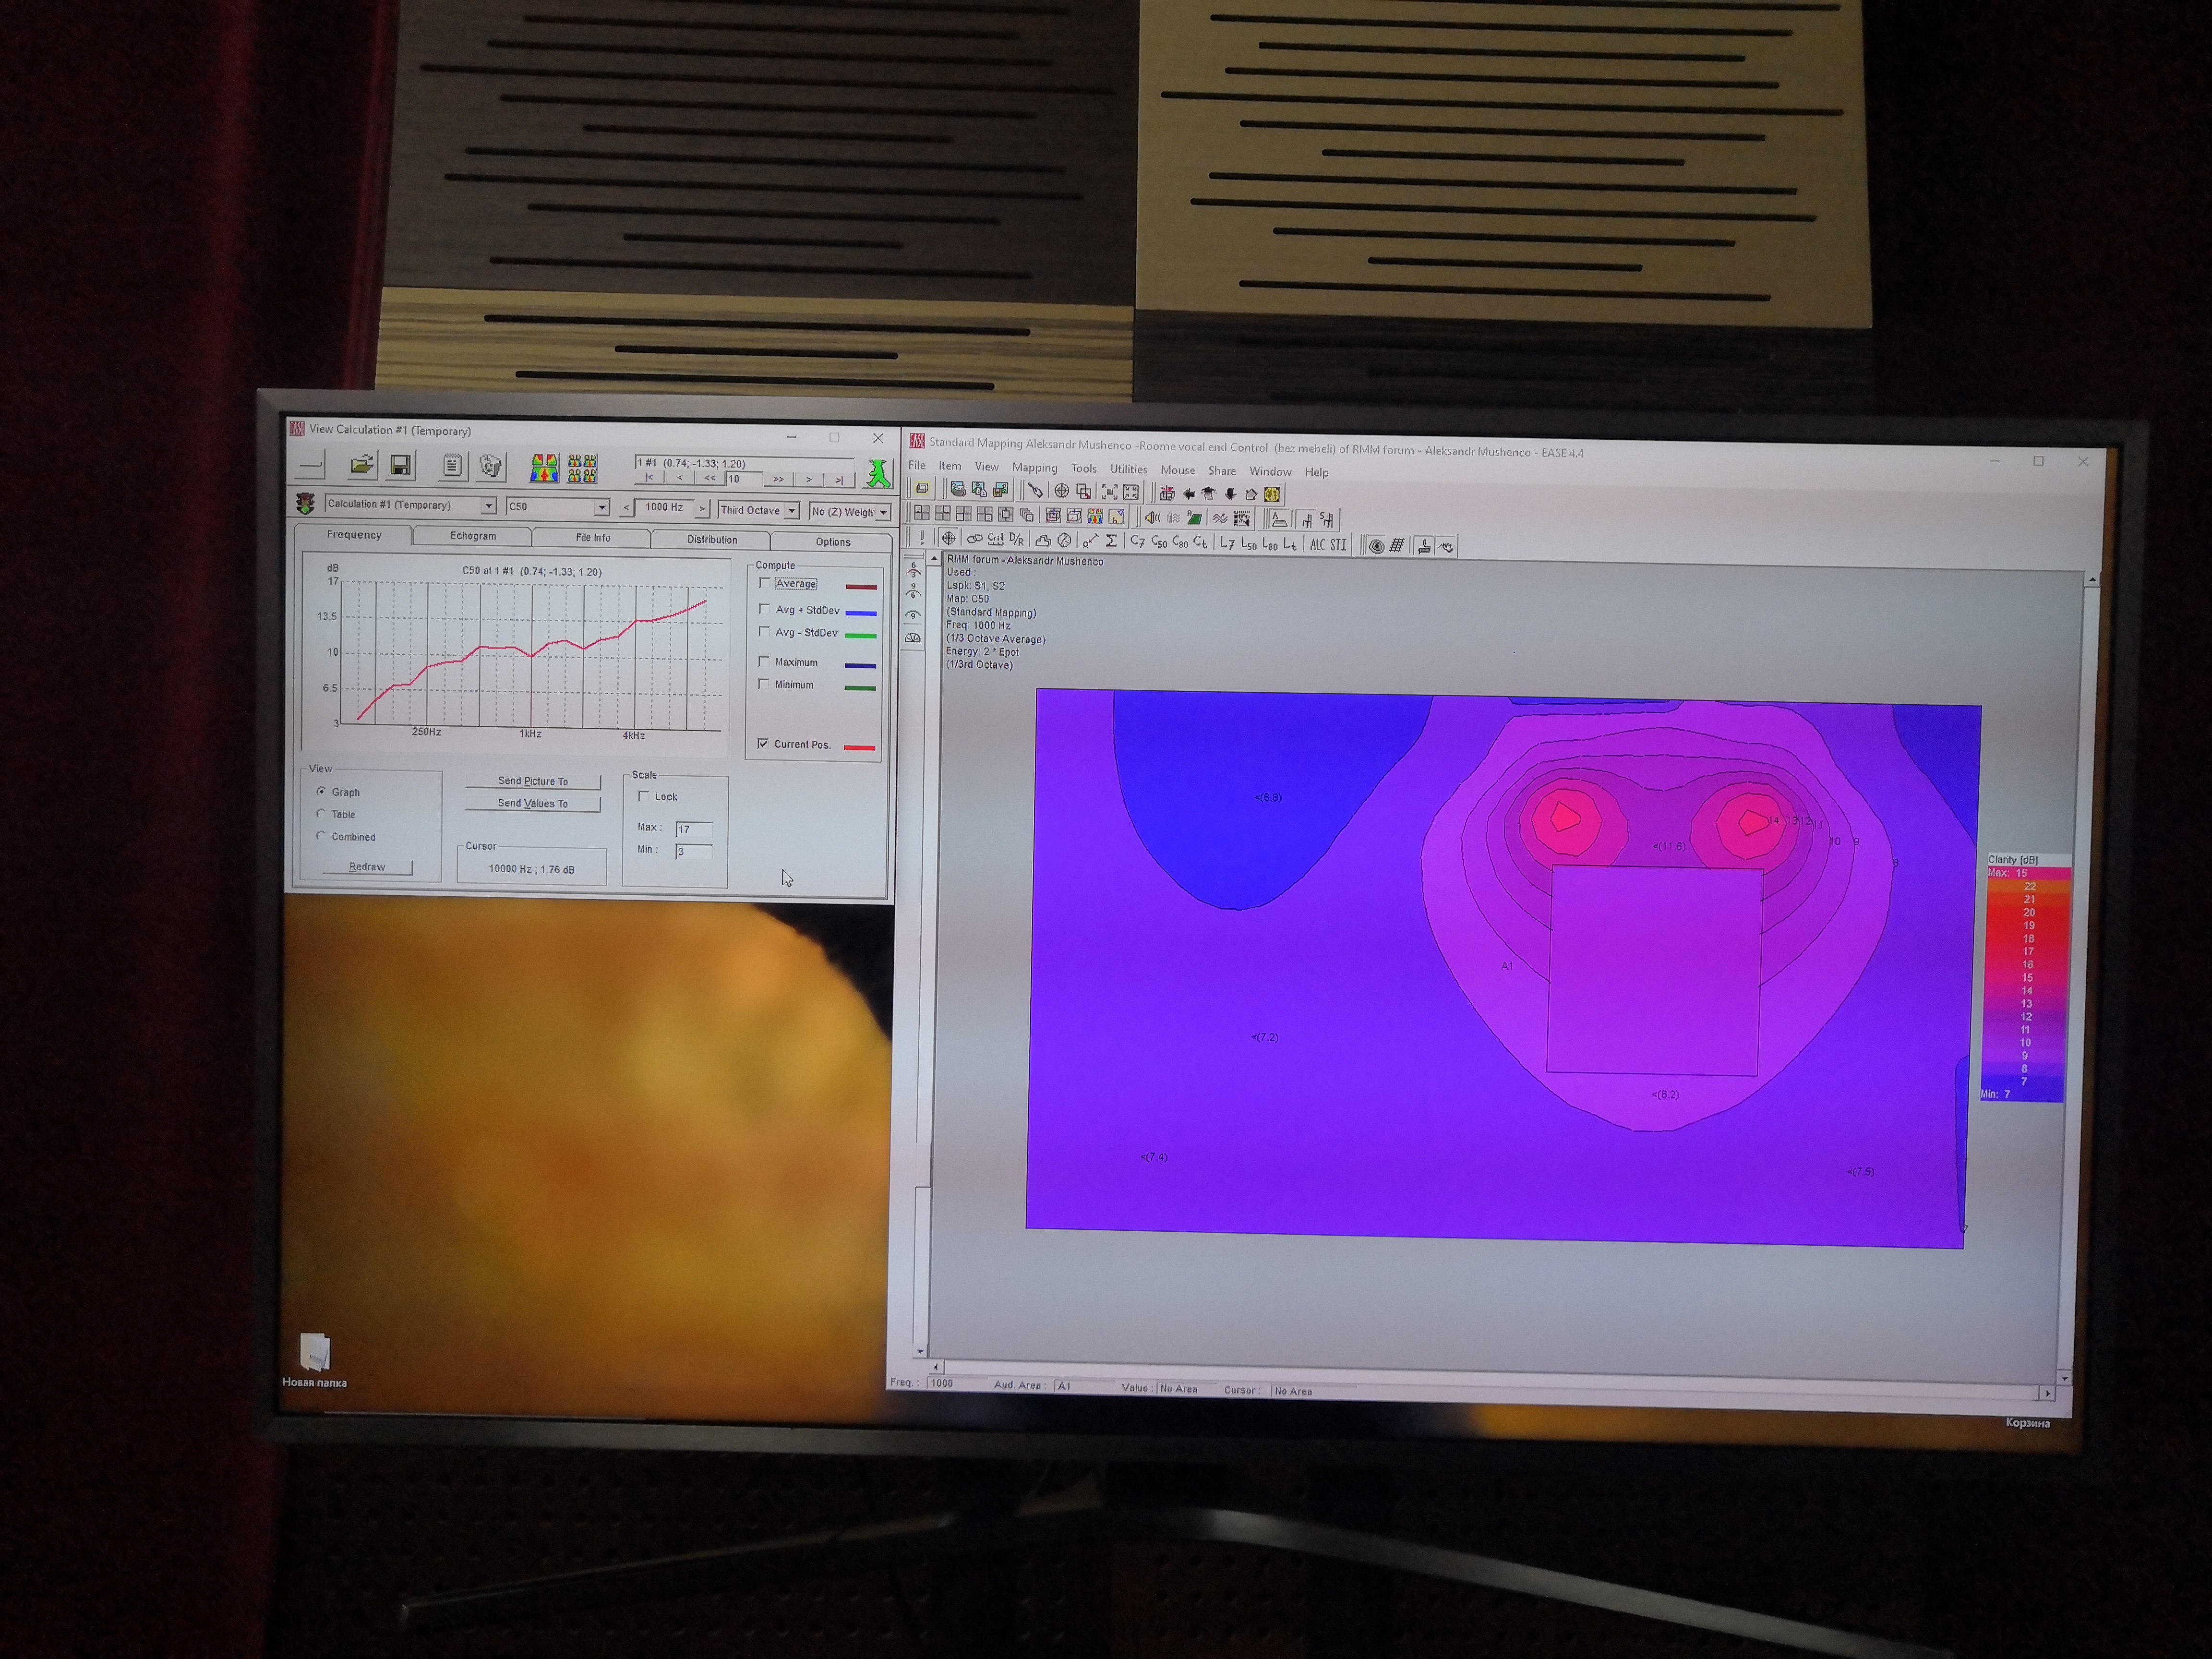
Task: Open the Third Octave bandwidth dropdown
Action: 792,511
